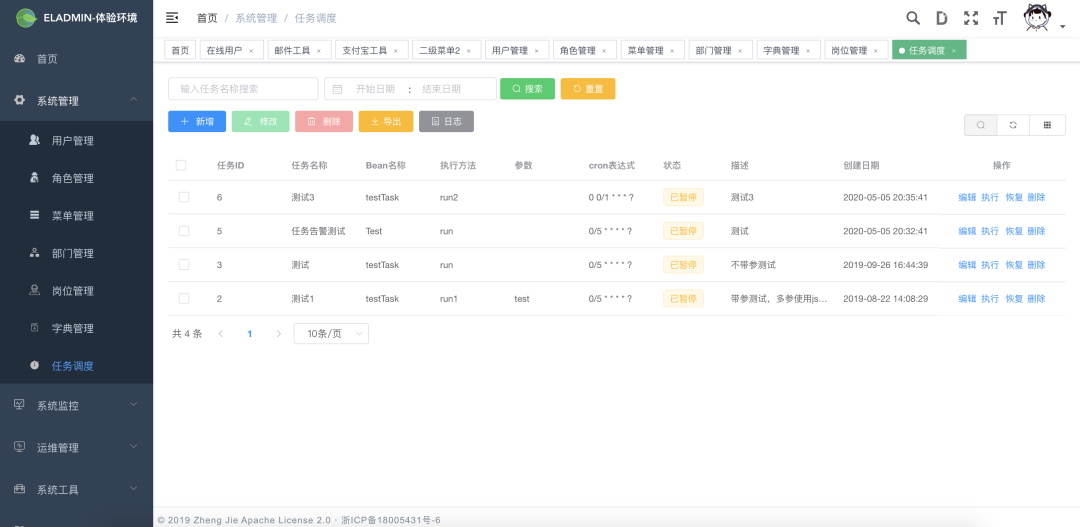Check the checkbox for task 测试3
Image resolution: width=1080 pixels, height=527 pixels.
pos(184,197)
